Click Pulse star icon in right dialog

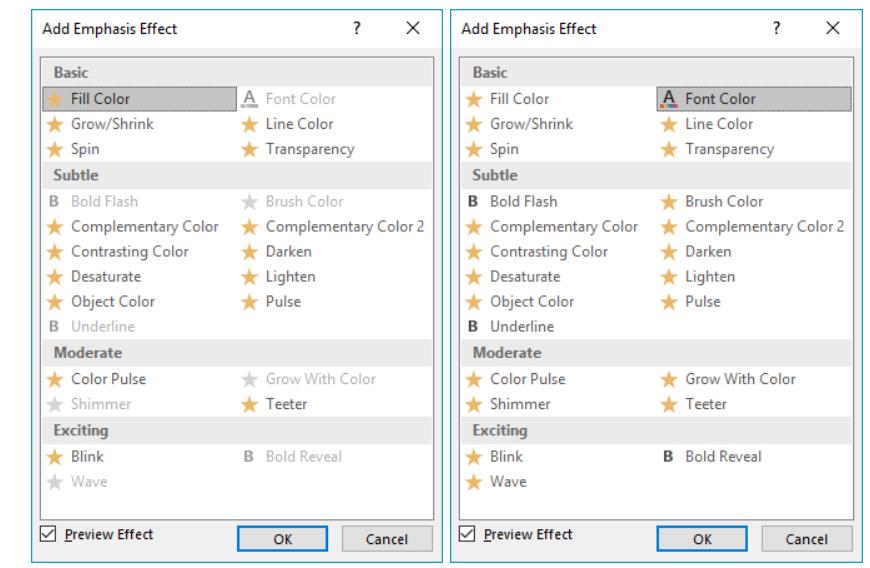tap(669, 302)
